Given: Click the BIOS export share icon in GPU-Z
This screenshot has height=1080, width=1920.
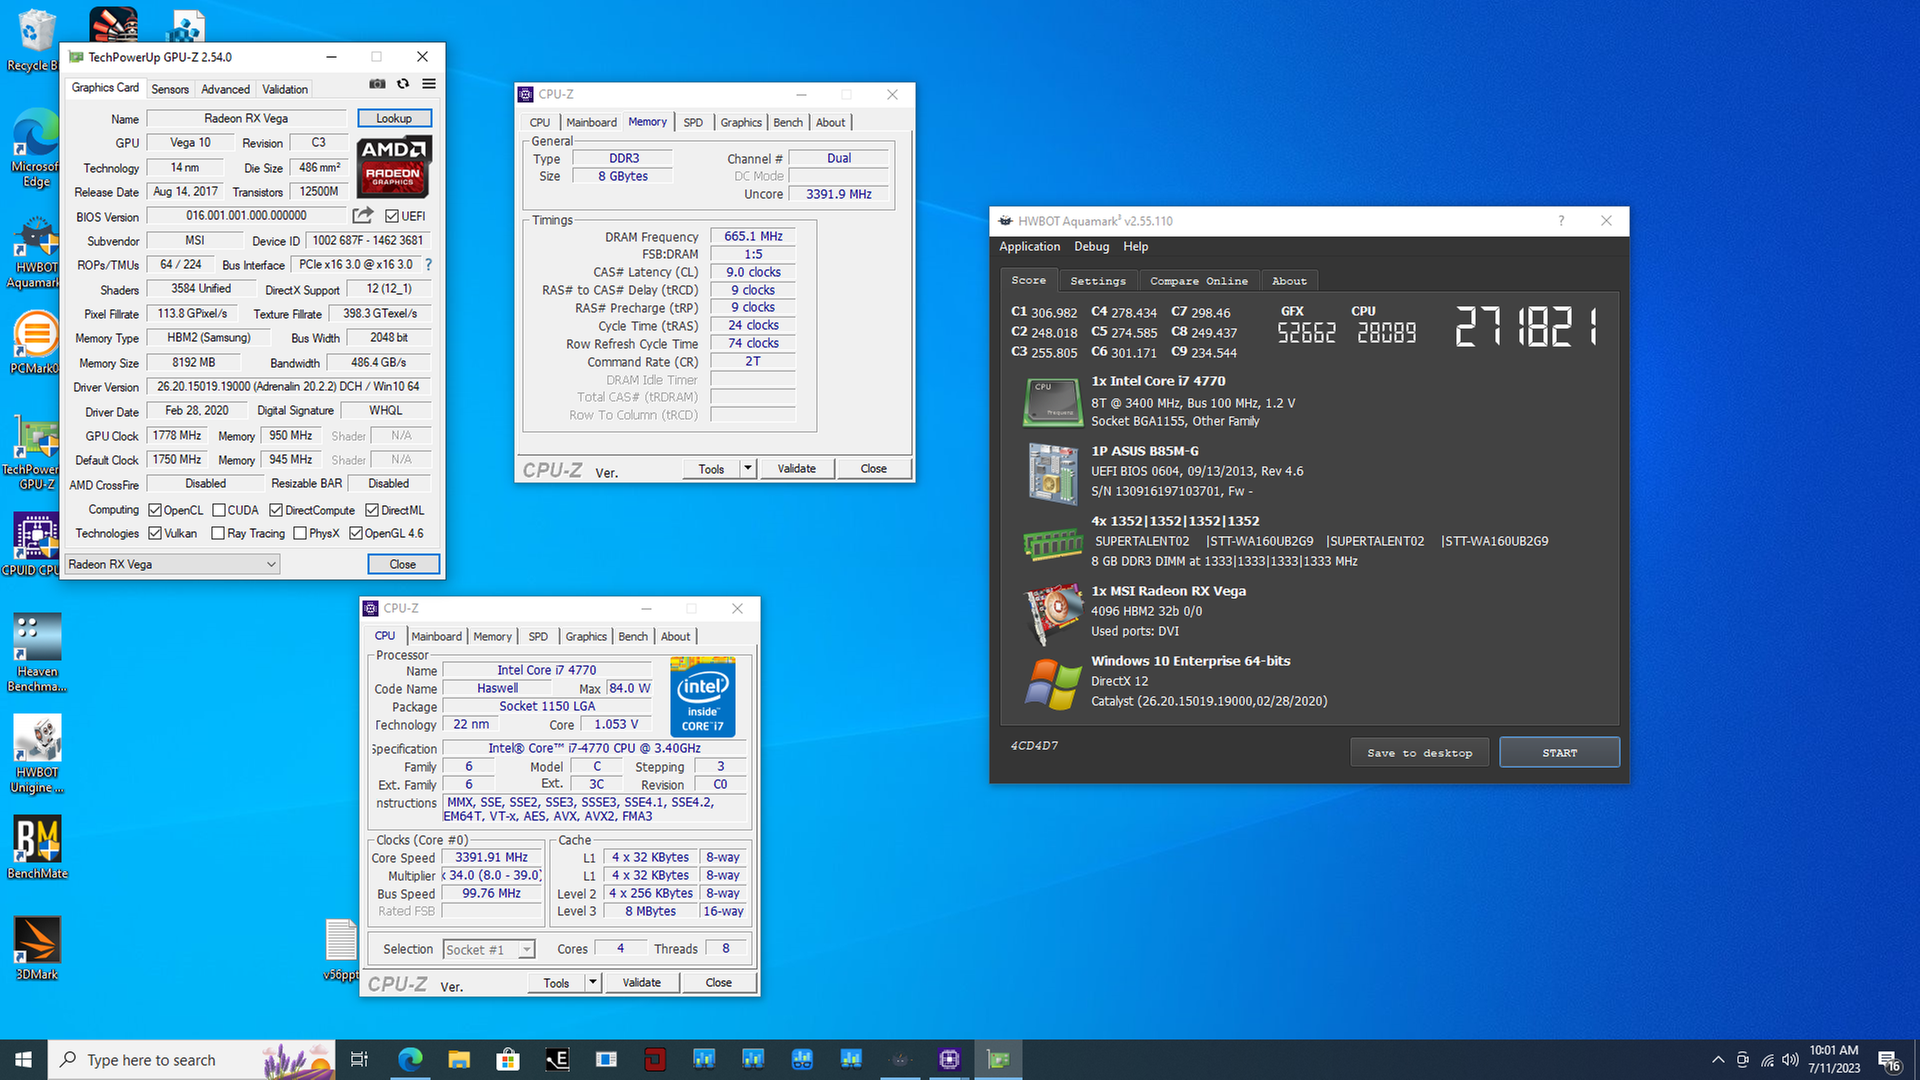Looking at the screenshot, I should coord(362,215).
